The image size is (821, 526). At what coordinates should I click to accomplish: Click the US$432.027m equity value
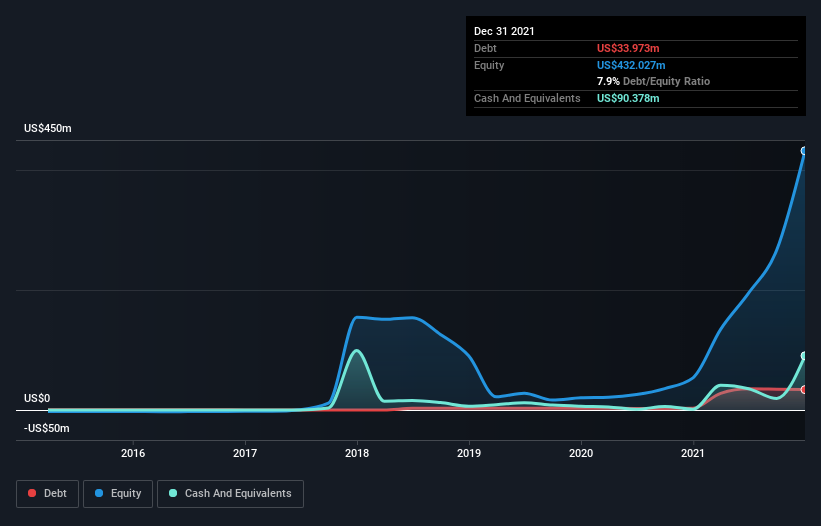click(x=631, y=65)
